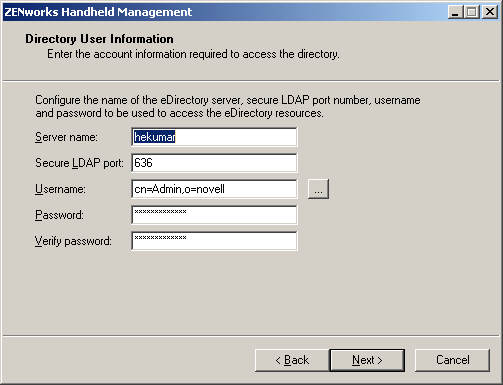Focus the Secure LDAP port field

click(214, 163)
